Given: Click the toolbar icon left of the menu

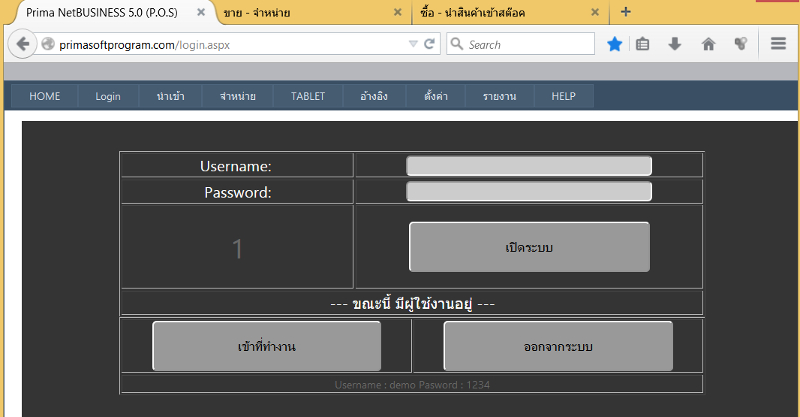Looking at the screenshot, I should [x=741, y=44].
